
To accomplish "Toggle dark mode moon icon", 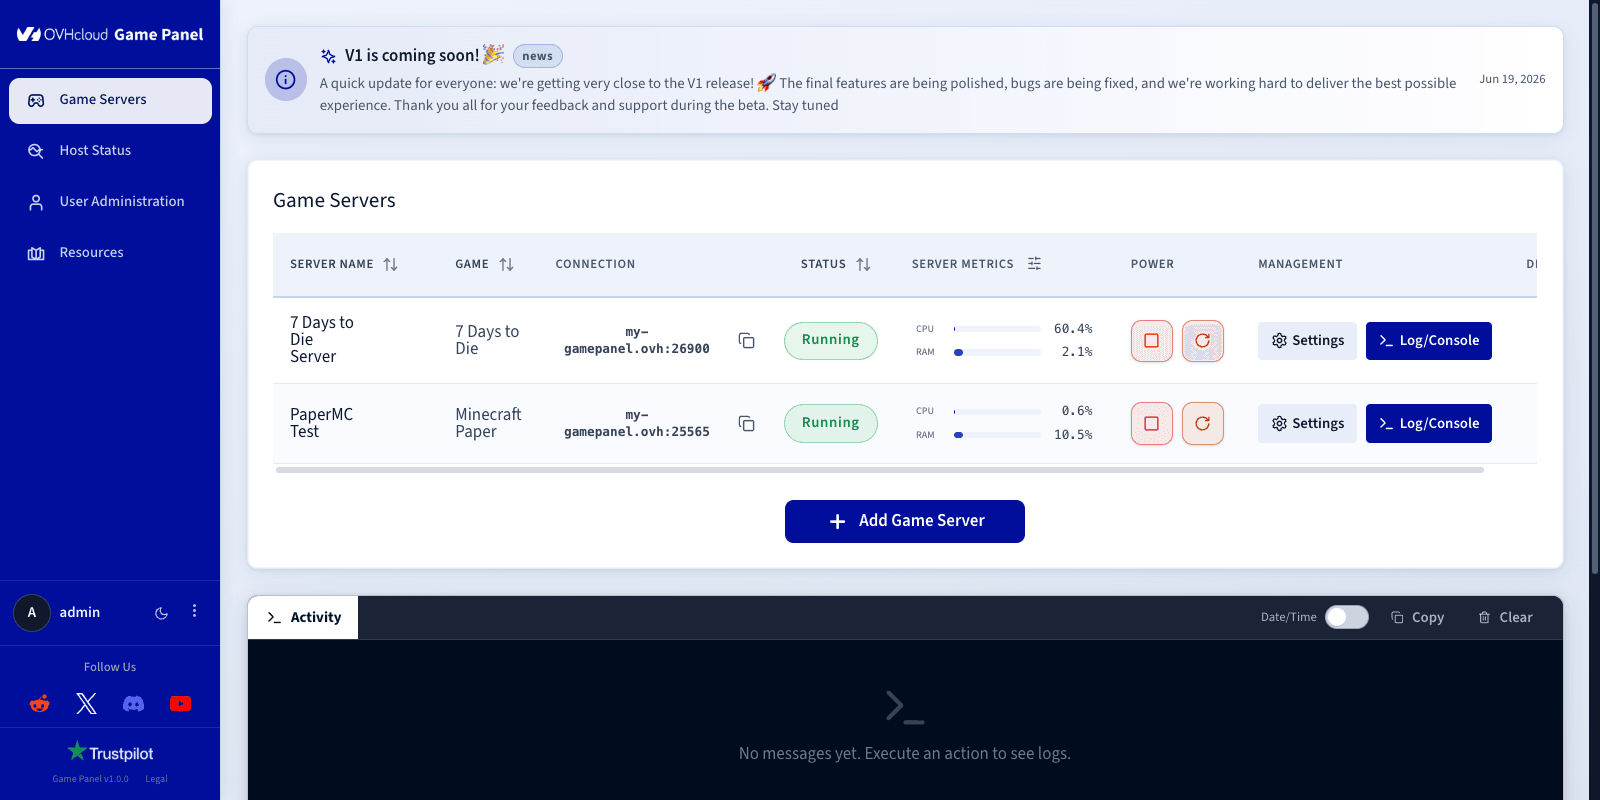I will click(x=161, y=613).
